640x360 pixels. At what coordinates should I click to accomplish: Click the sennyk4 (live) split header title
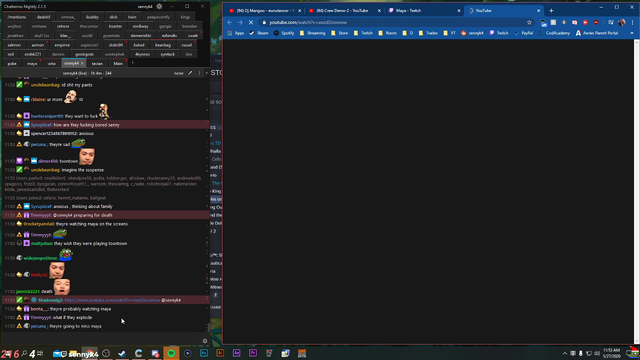[87, 73]
